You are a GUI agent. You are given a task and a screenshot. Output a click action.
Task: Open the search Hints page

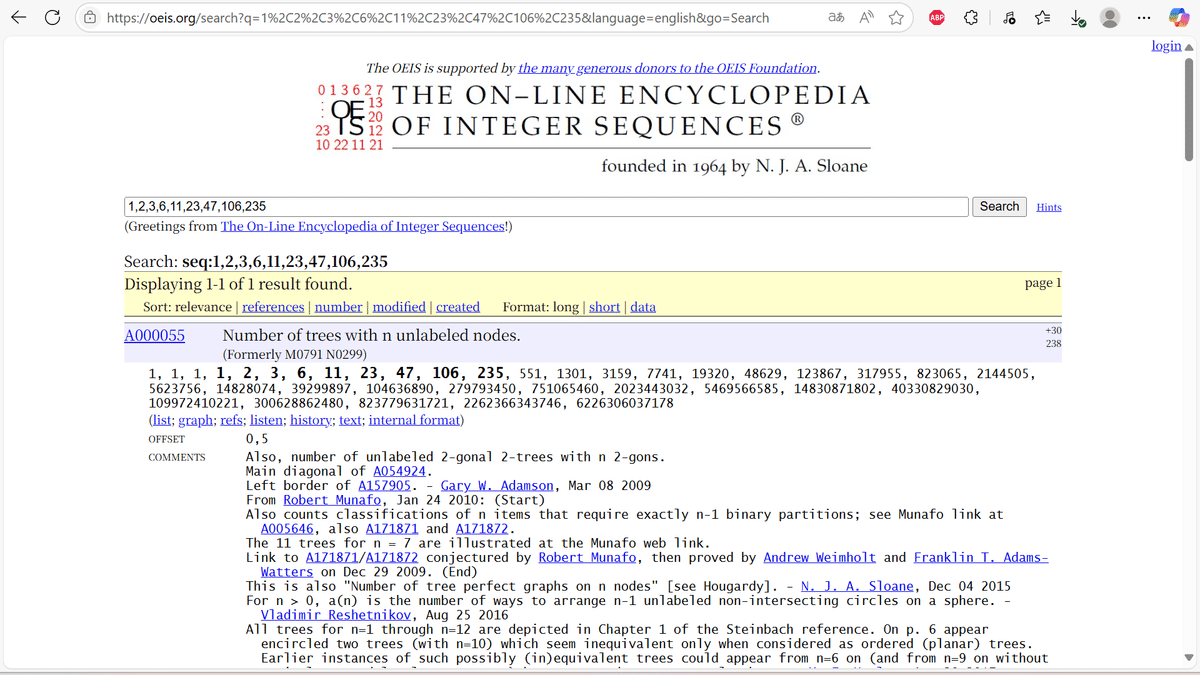point(1048,206)
